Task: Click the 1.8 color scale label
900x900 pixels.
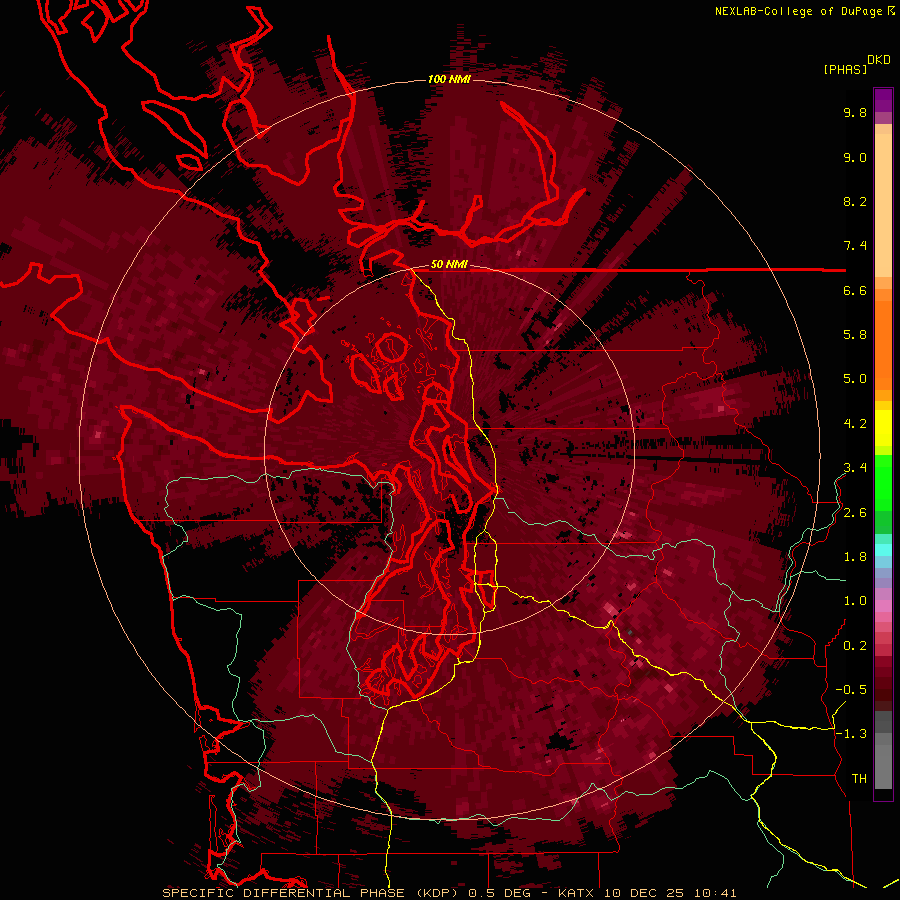Action: (855, 557)
